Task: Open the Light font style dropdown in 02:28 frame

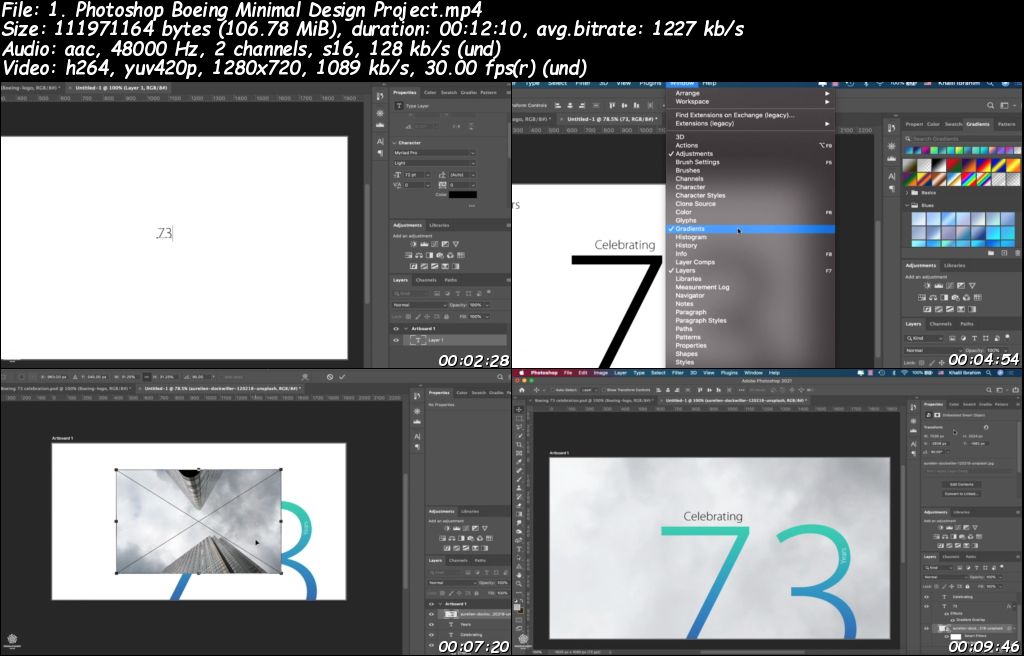Action: pos(434,163)
